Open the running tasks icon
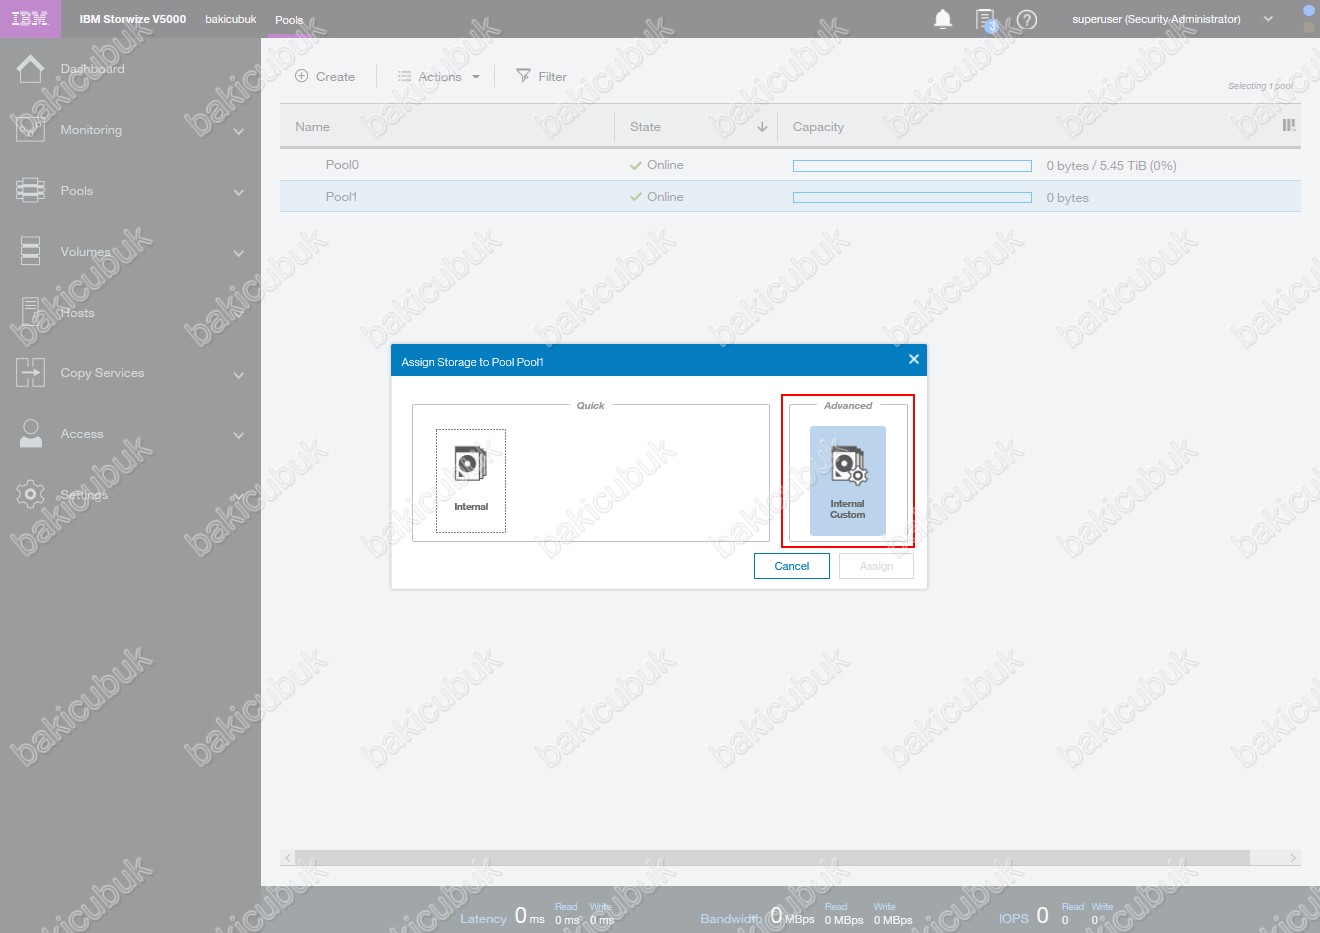Viewport: 1320px width, 933px height. (985, 19)
